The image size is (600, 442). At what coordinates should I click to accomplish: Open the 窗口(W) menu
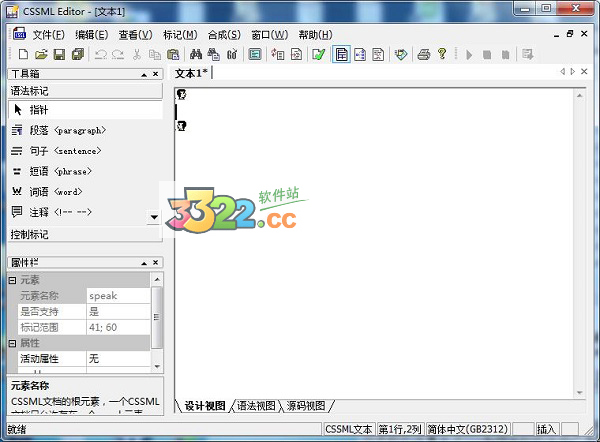[270, 35]
